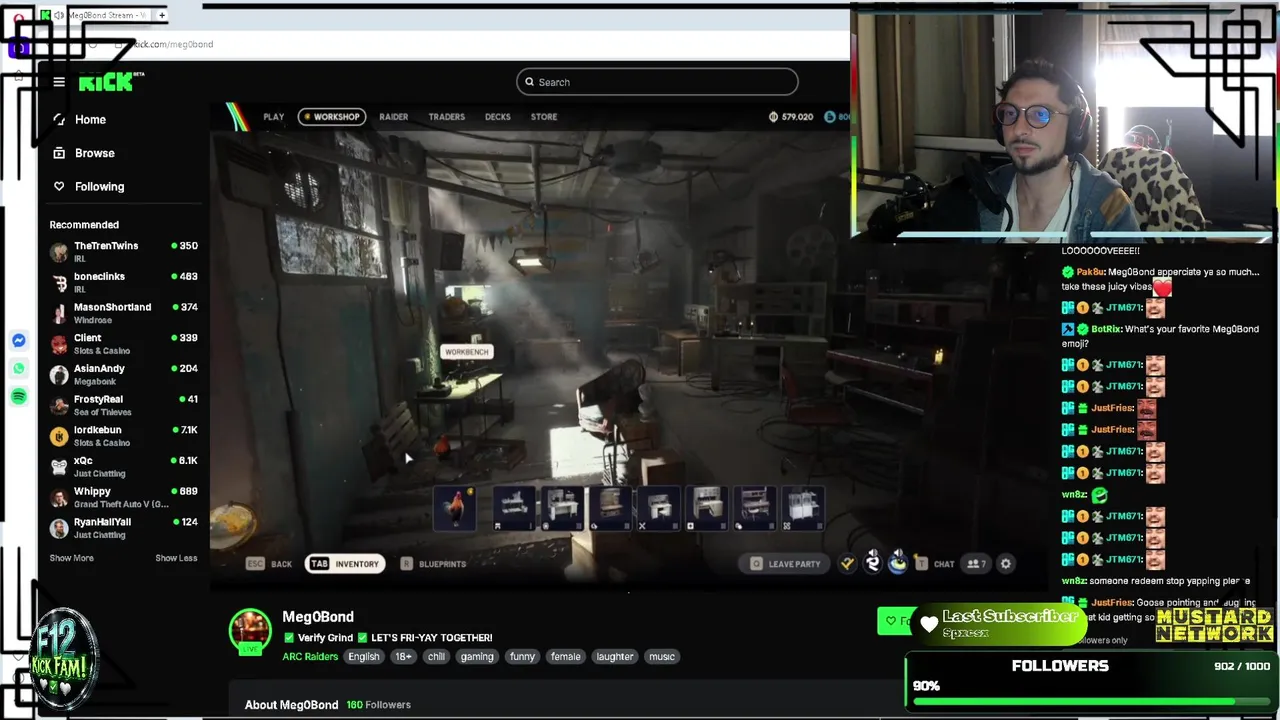Screen dimensions: 1280x720
Task: Open the TRADERS tab
Action: click(447, 117)
